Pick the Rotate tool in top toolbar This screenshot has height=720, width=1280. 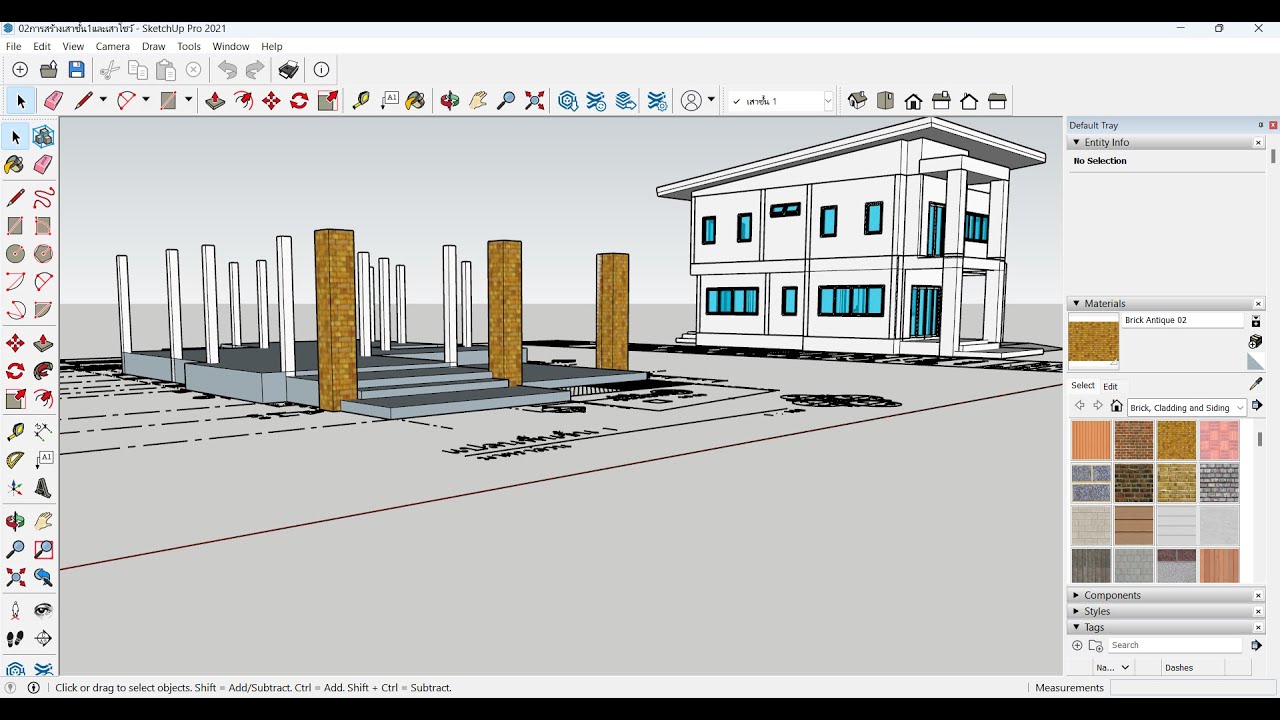tap(299, 101)
